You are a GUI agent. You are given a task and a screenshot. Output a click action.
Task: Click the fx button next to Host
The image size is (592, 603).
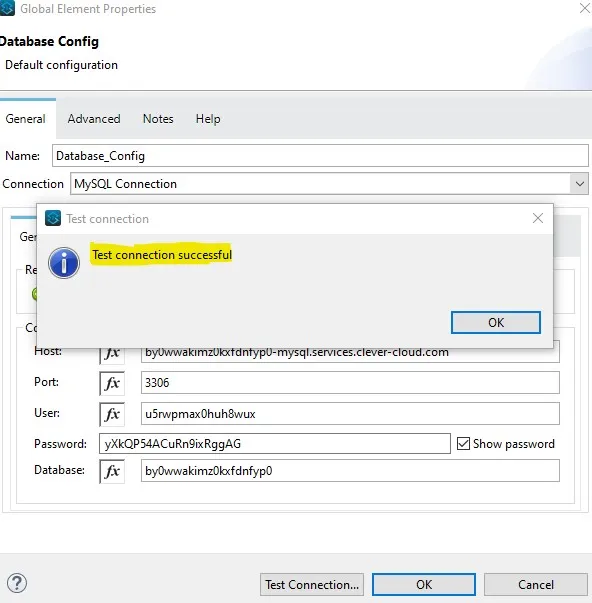tap(112, 356)
